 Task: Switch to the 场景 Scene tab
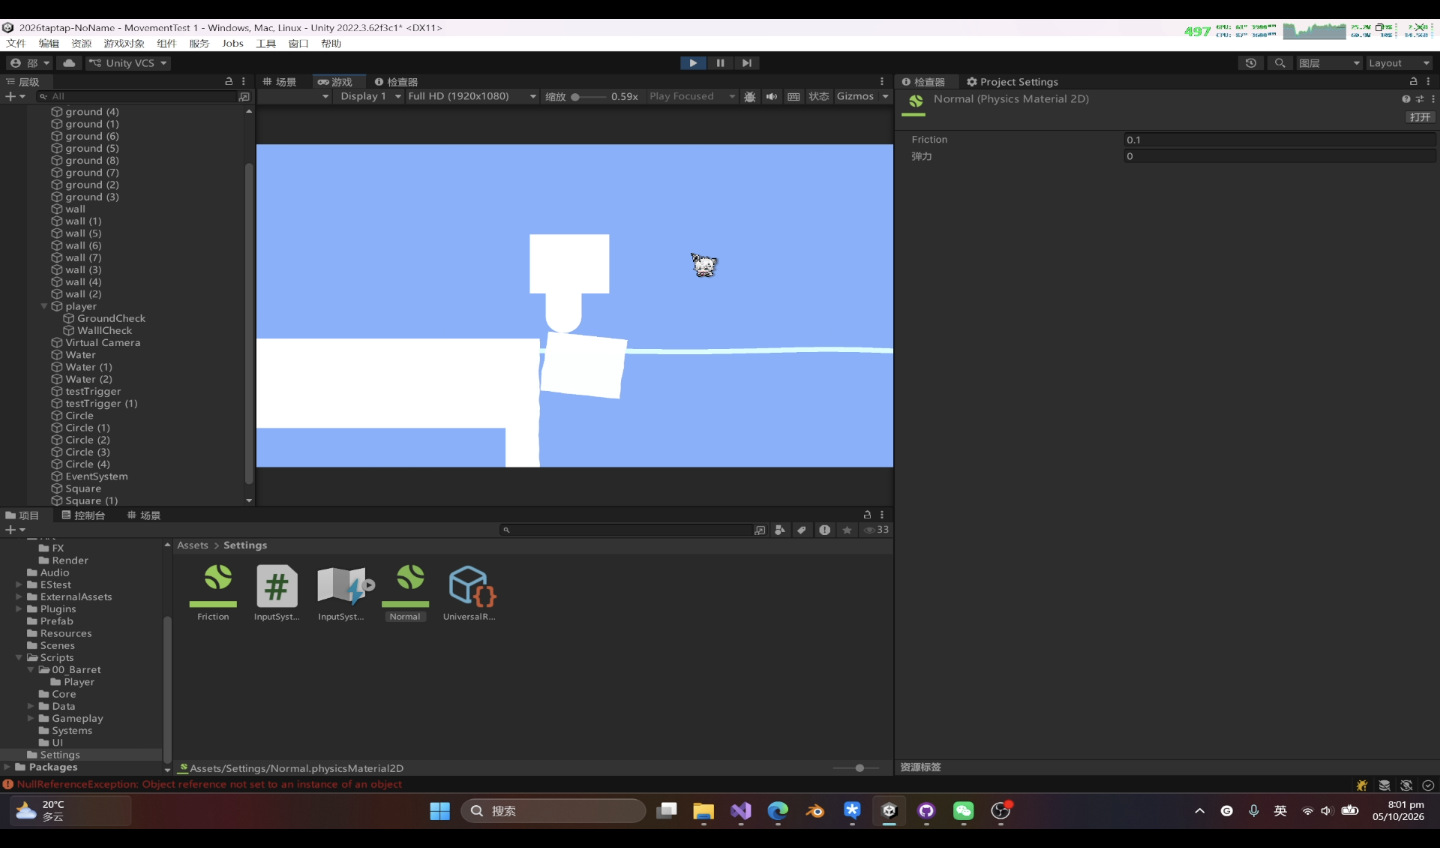(x=280, y=82)
